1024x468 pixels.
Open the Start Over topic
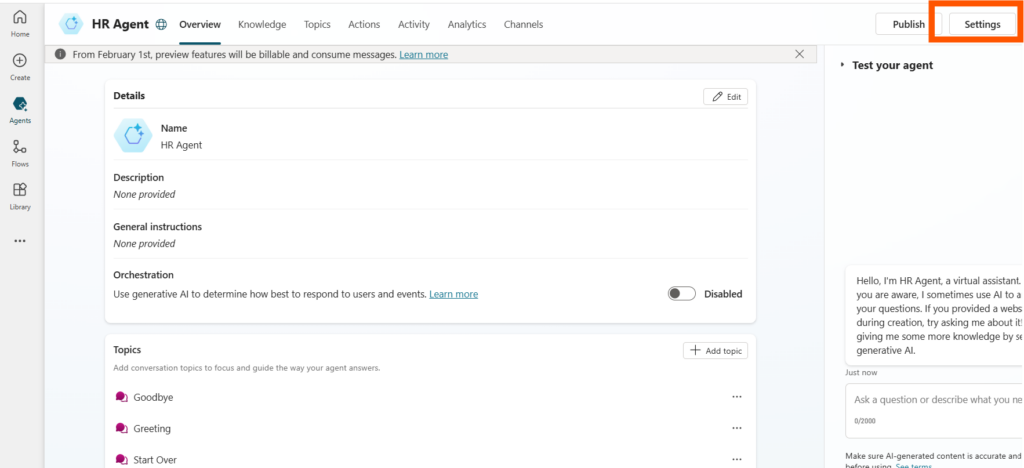coord(155,460)
